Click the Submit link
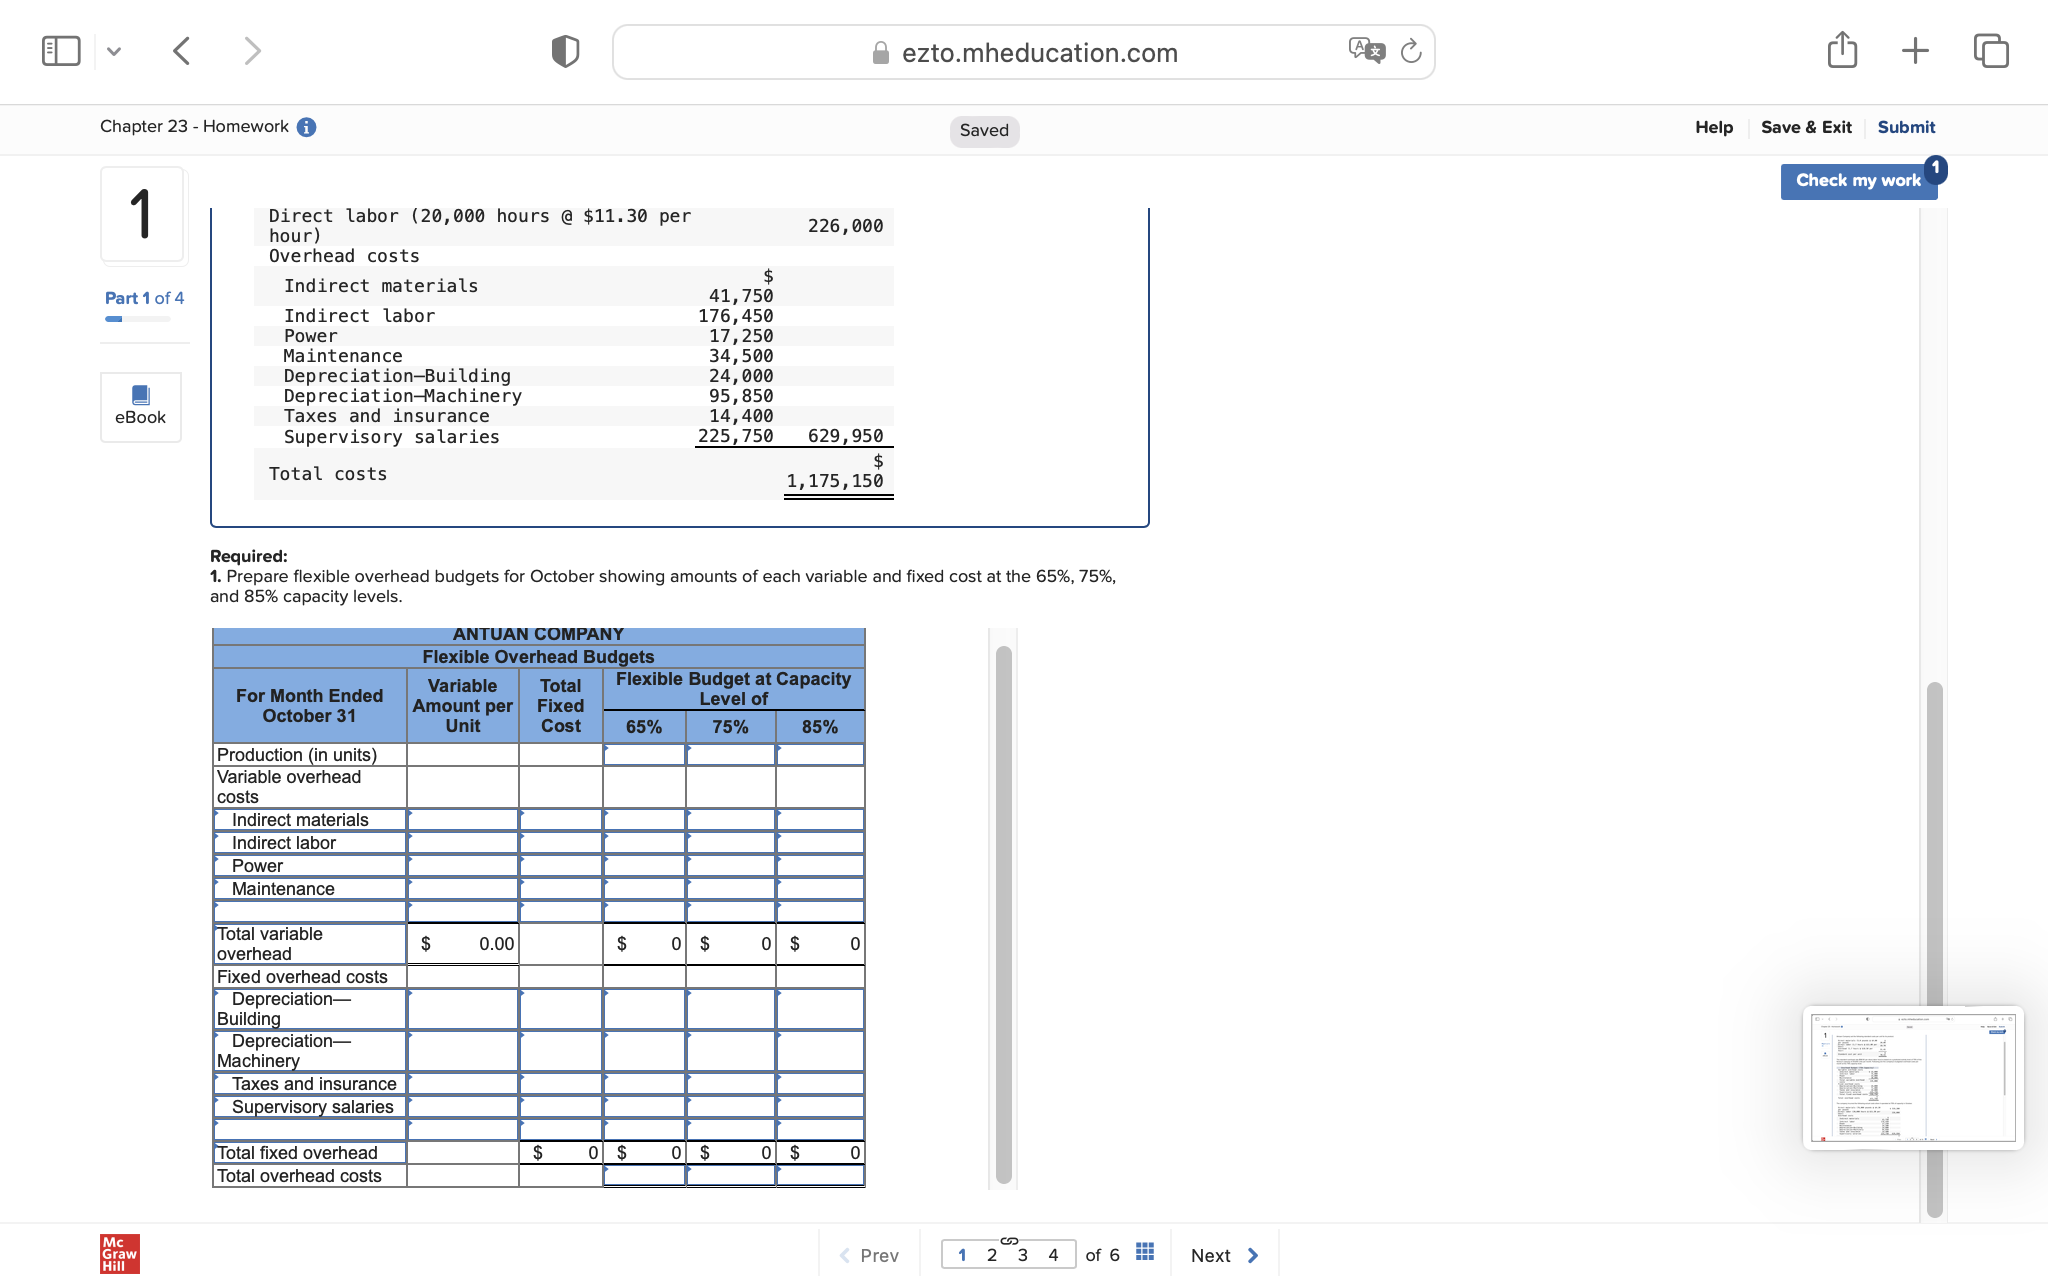The width and height of the screenshot is (2048, 1280). (x=1906, y=127)
